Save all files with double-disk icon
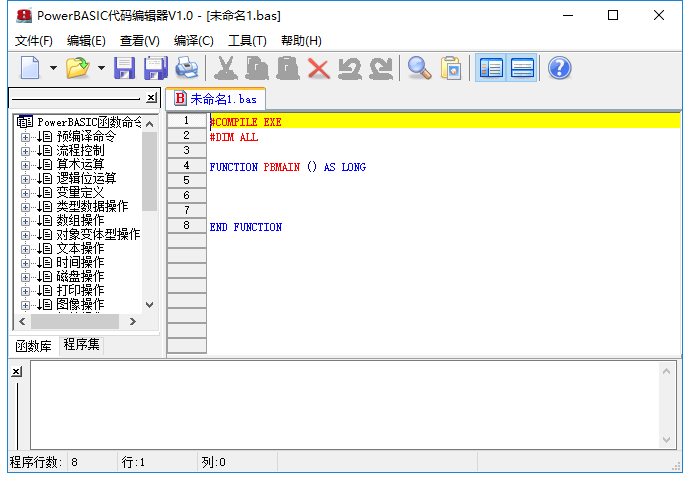The width and height of the screenshot is (690, 480). (x=156, y=68)
